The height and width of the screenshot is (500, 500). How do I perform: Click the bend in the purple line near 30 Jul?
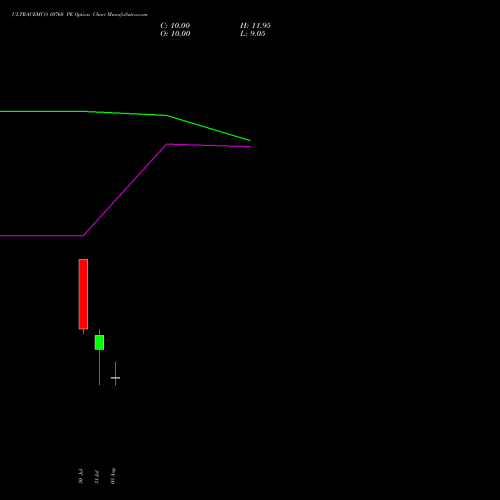(x=83, y=236)
